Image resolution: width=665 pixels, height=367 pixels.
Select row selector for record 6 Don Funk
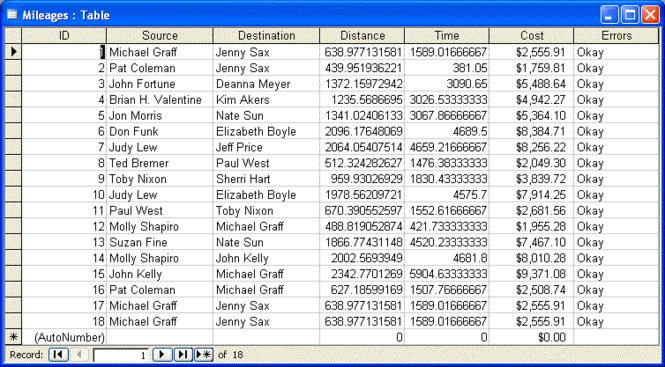[x=13, y=132]
